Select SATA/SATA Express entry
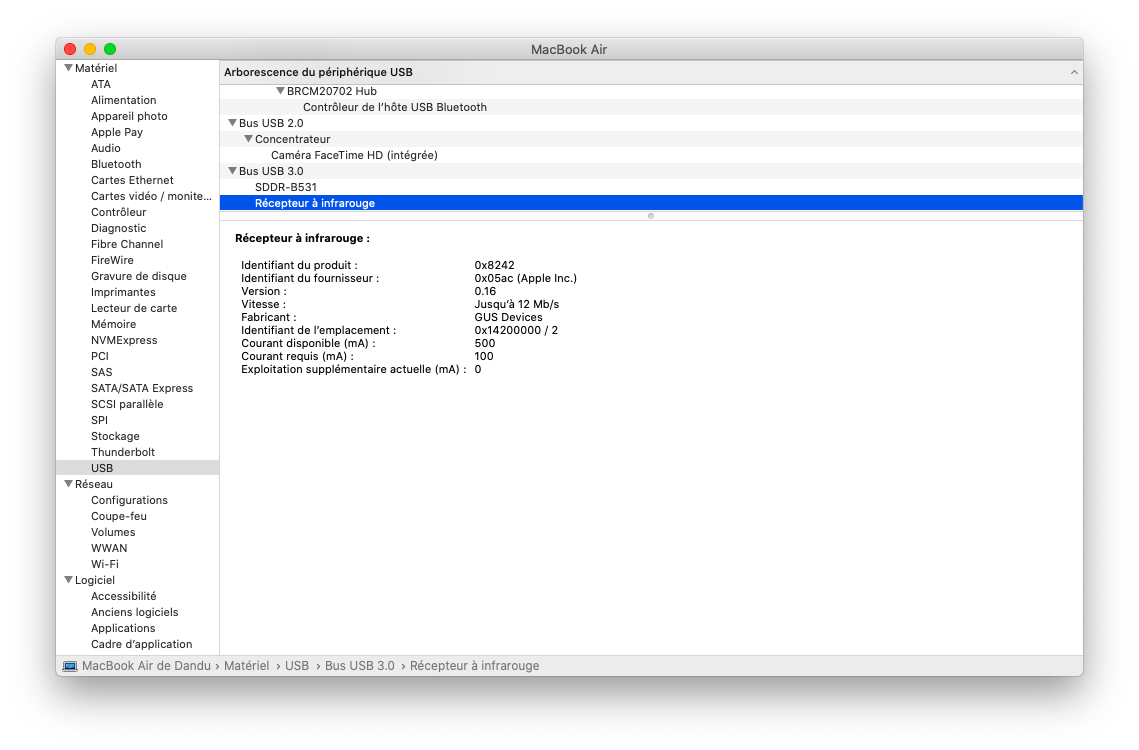 (x=142, y=387)
